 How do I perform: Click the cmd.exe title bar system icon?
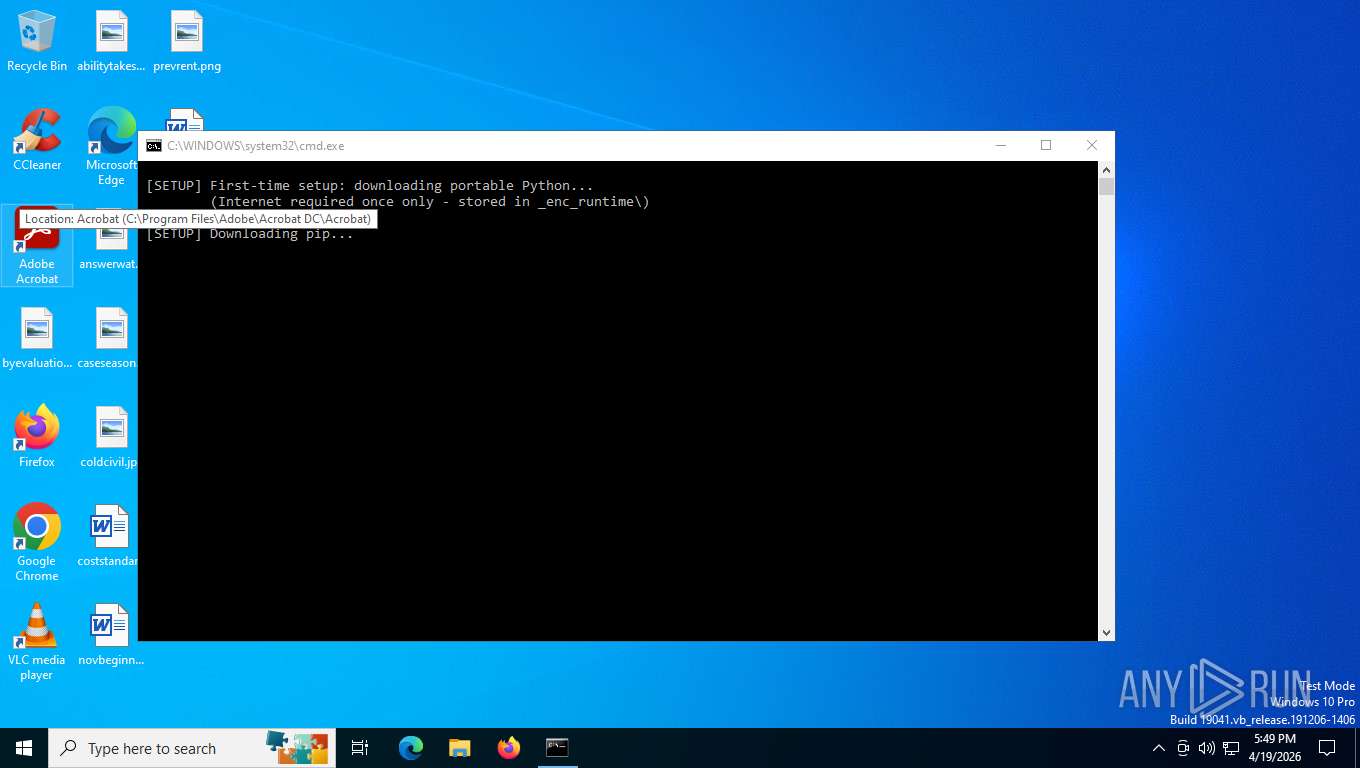pos(154,146)
